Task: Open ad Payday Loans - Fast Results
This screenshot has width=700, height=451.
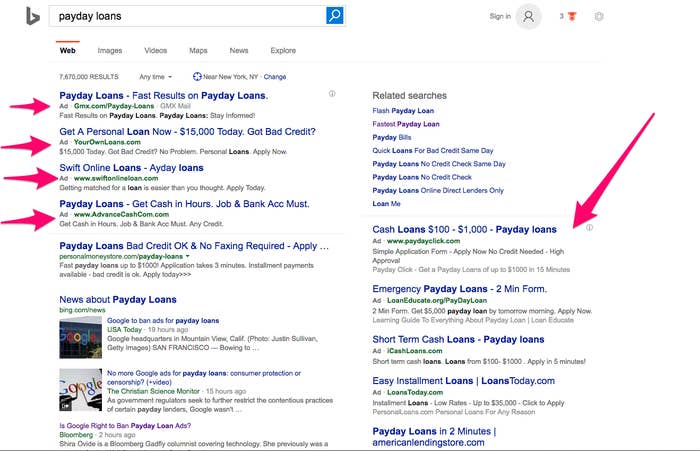Action: (x=163, y=96)
